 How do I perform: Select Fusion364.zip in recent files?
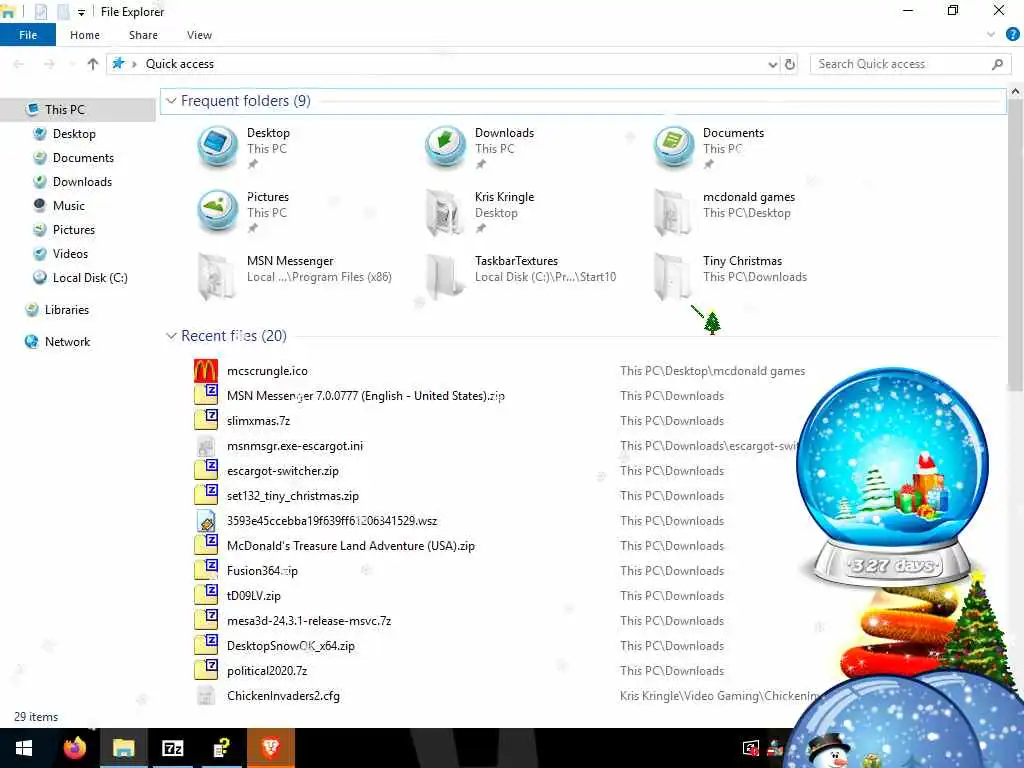262,571
